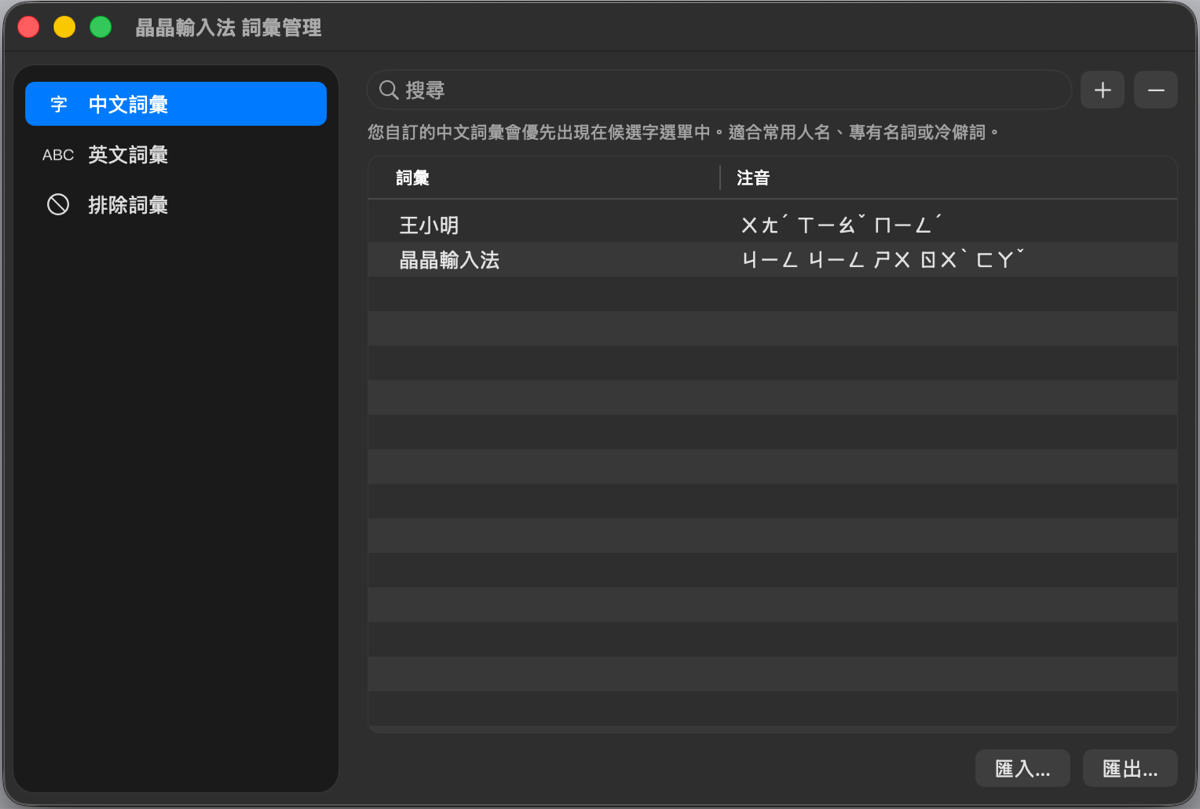
Task: Select the 晶晶輸入法 vocabulary row
Action: (773, 260)
